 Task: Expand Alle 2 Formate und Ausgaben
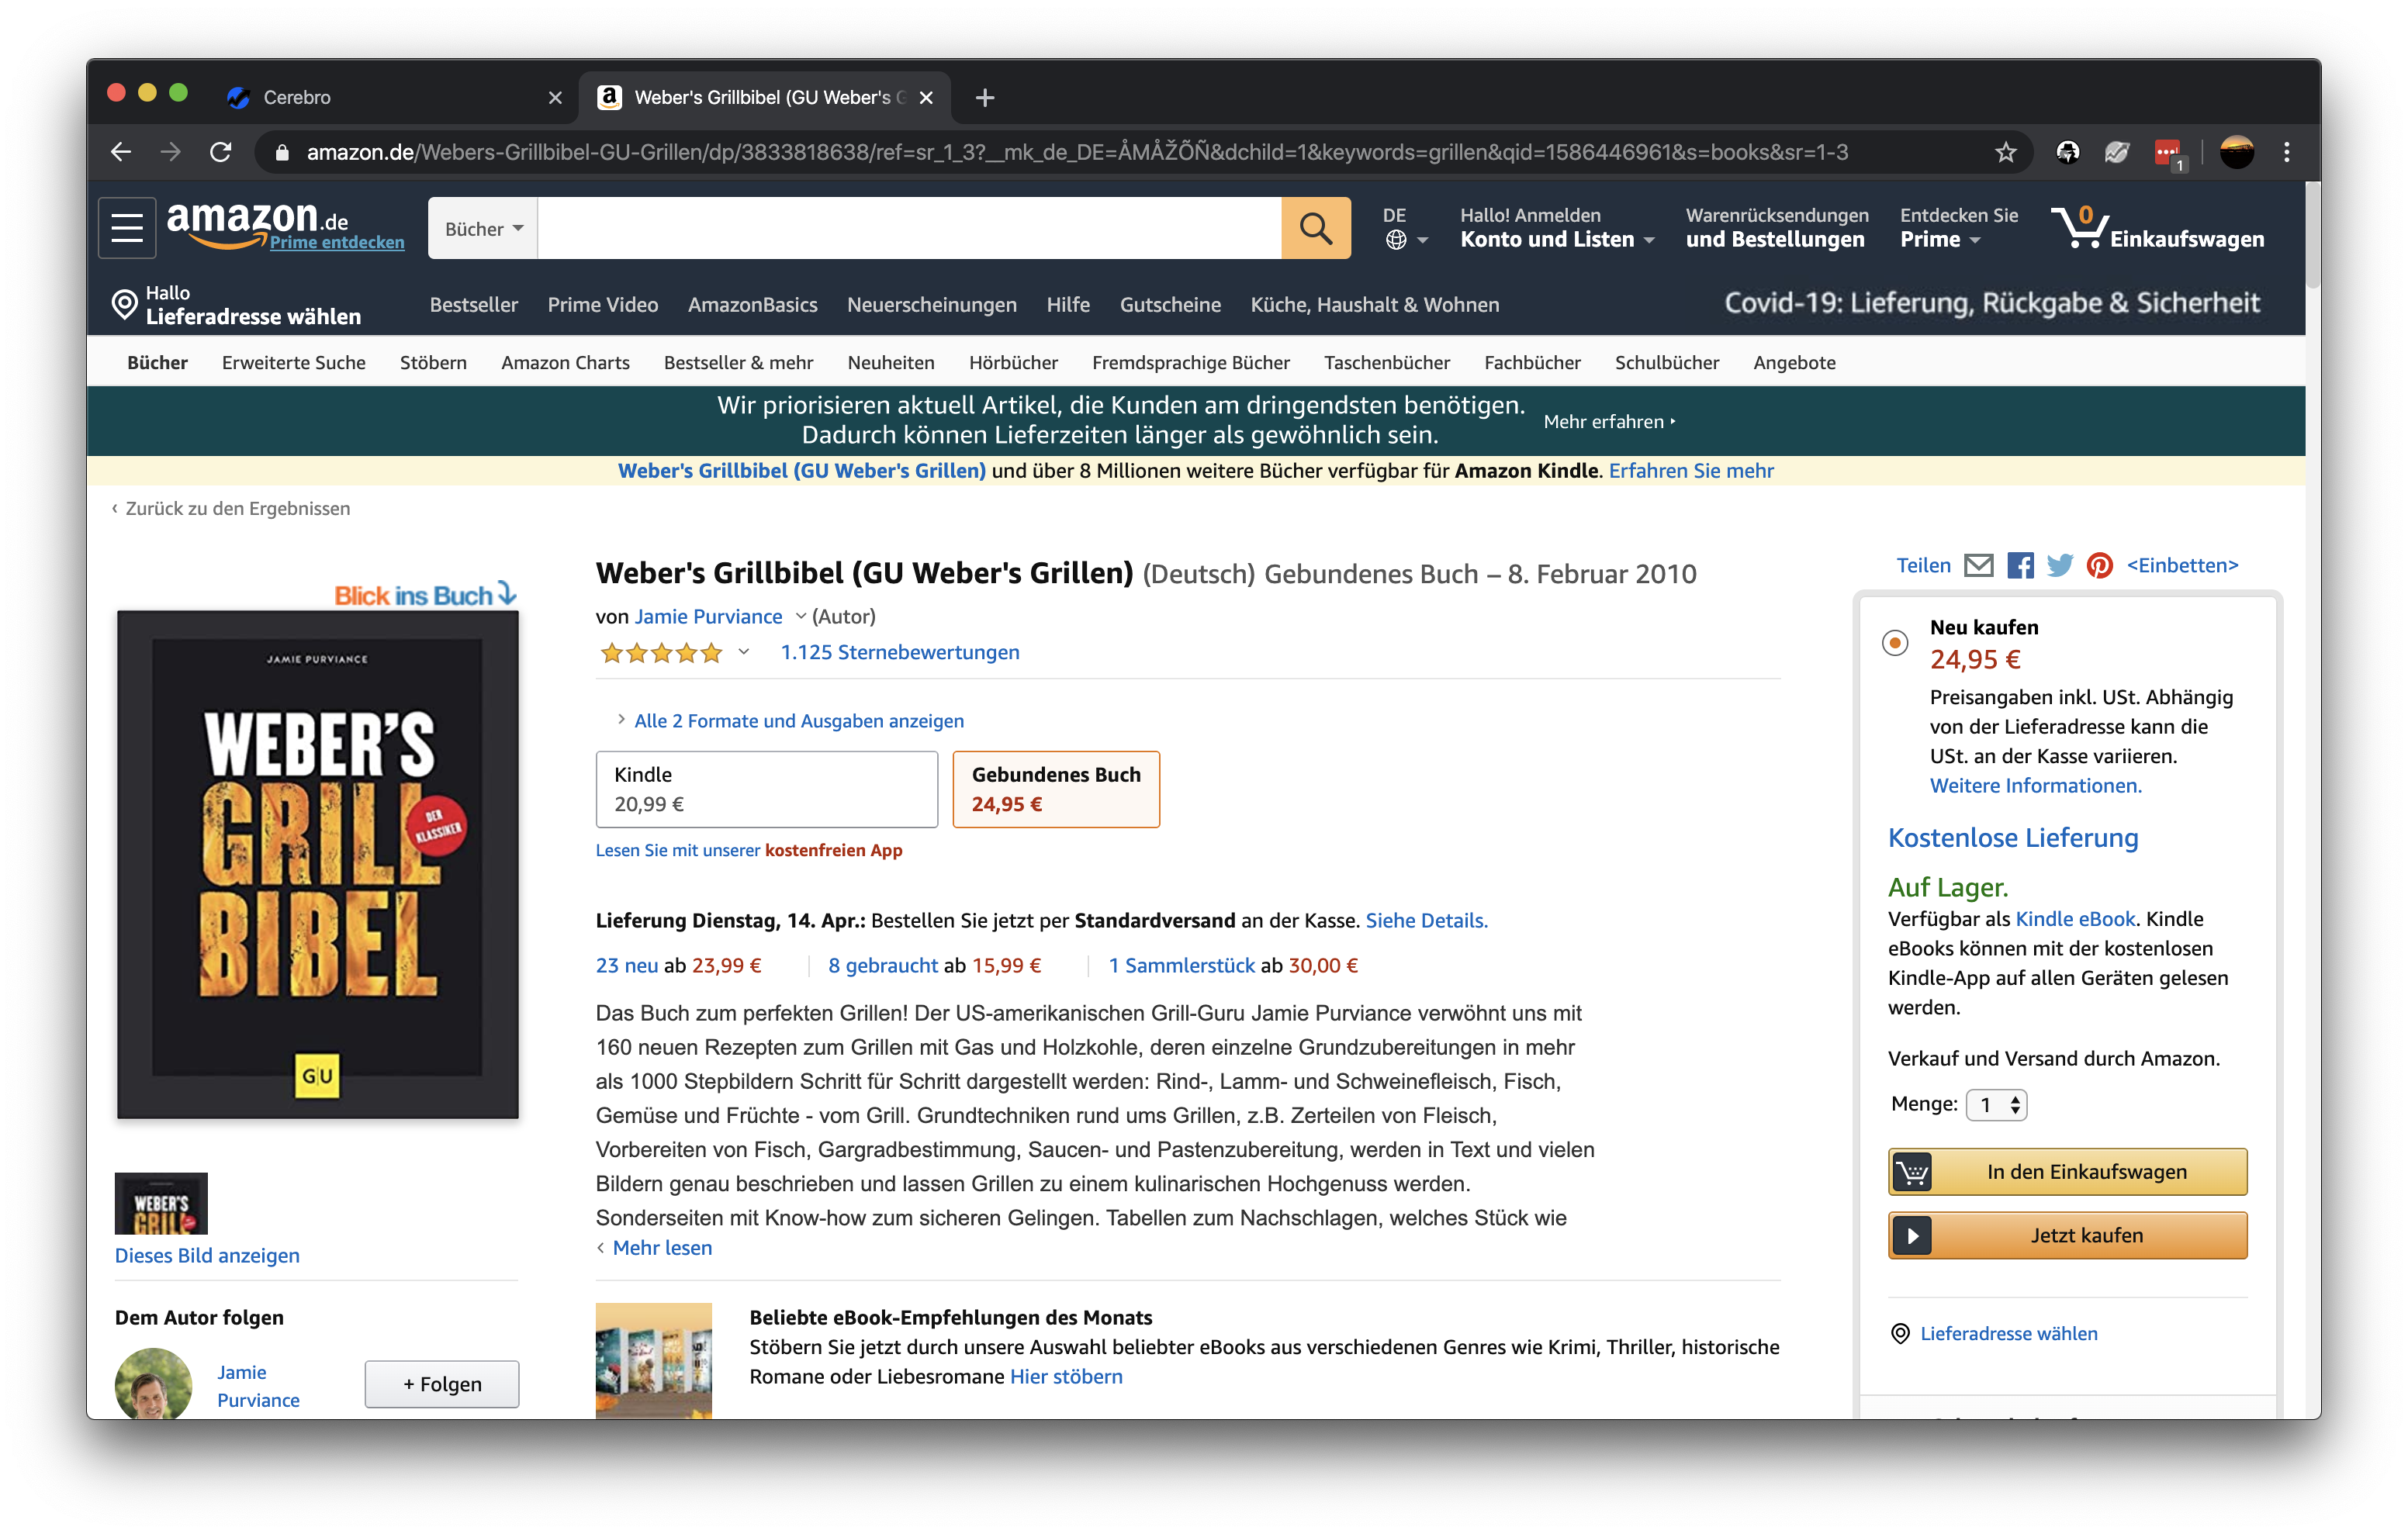[x=798, y=721]
